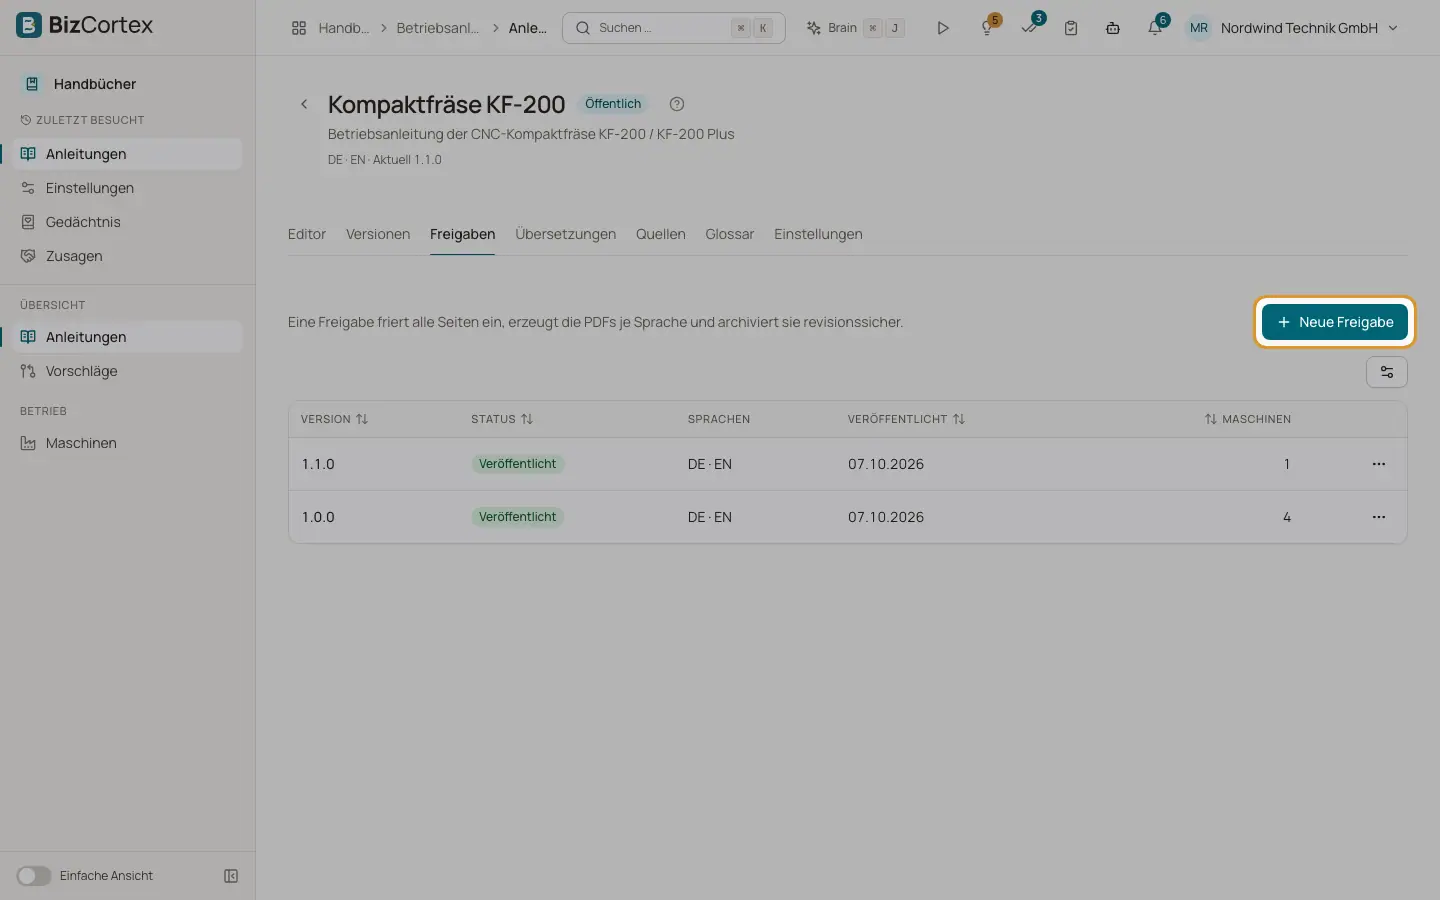Screen dimensions: 1440x900
Task: Open the double-check icon with badge 3
Action: (1030, 28)
